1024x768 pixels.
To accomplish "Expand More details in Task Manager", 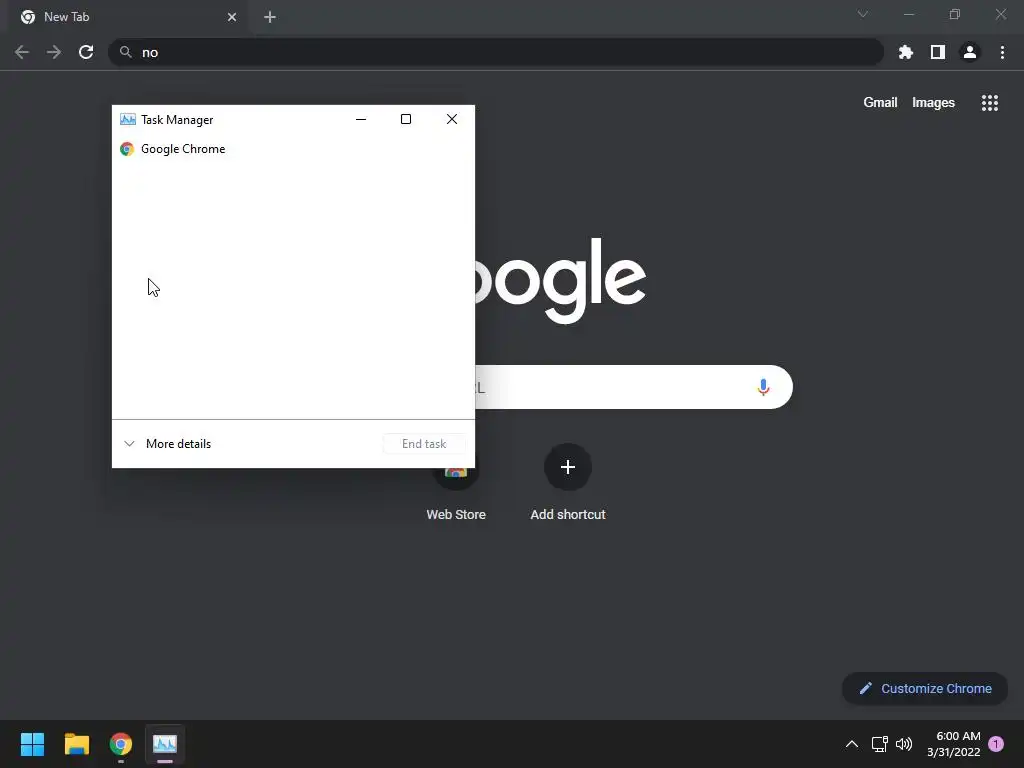I will click(x=167, y=444).
